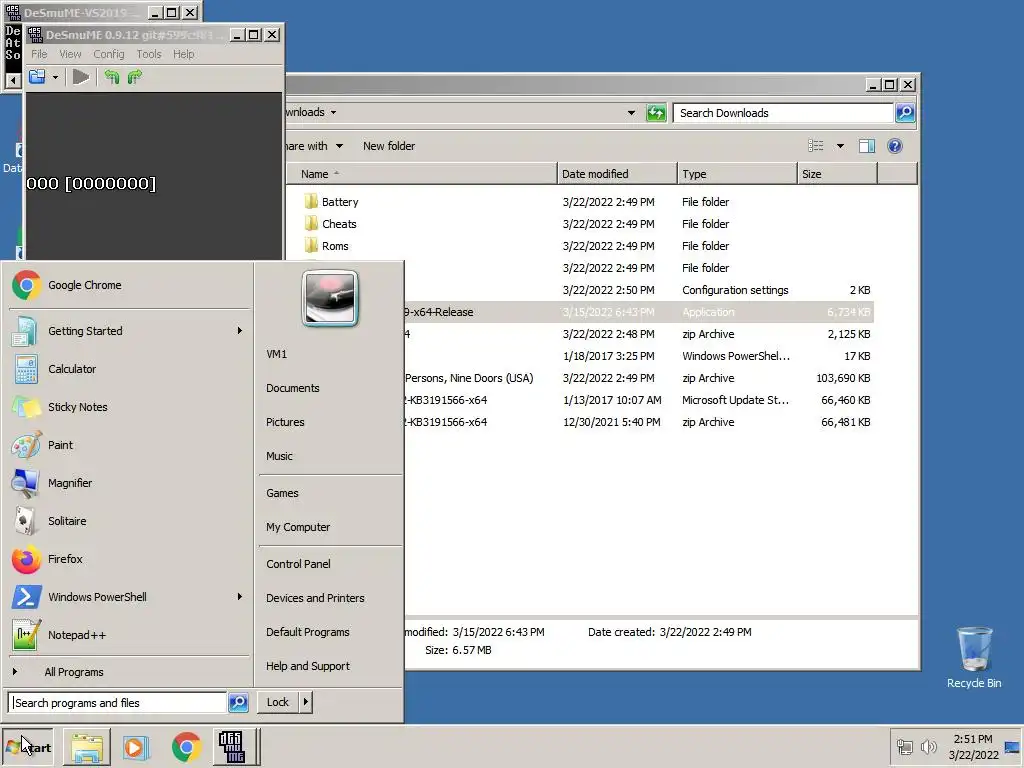This screenshot has height=768, width=1024.
Task: Rotate screen right in DeSmuME toolbar
Action: tap(135, 77)
